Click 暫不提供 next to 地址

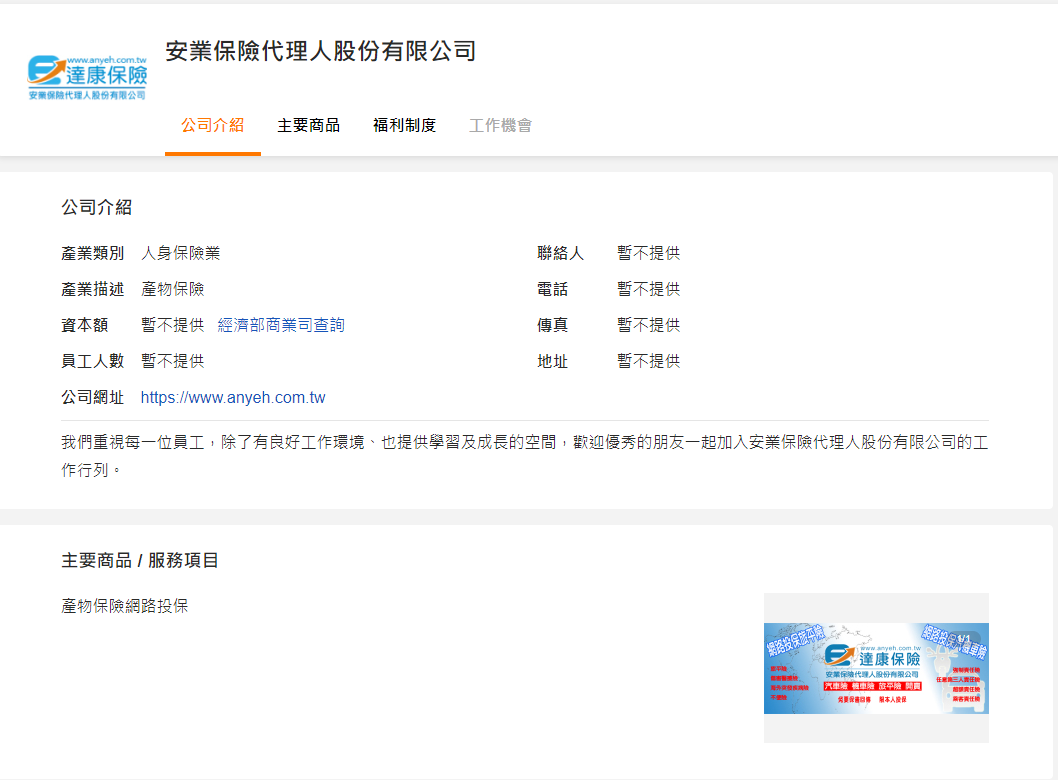click(648, 361)
